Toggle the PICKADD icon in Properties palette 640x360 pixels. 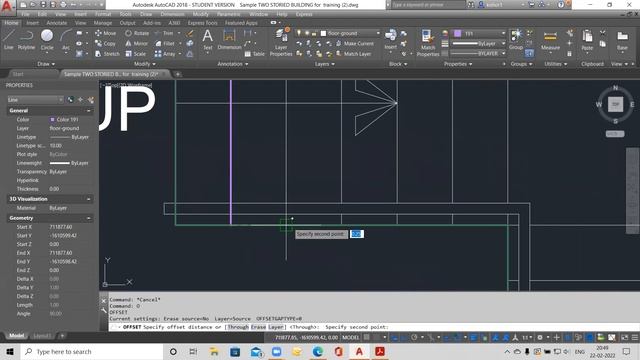click(70, 100)
